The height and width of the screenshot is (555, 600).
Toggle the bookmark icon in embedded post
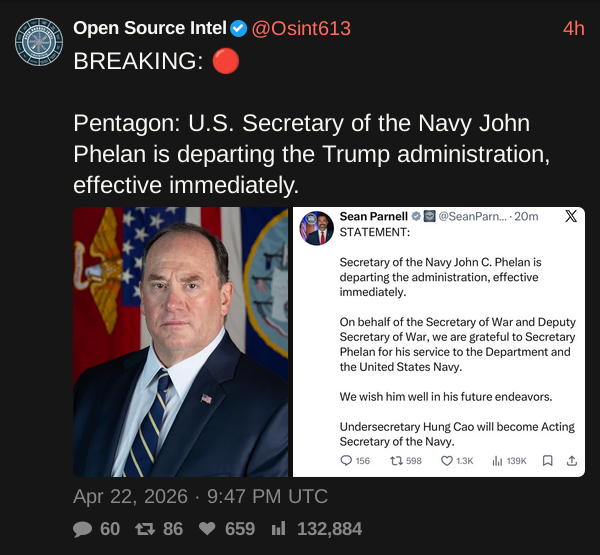547,461
